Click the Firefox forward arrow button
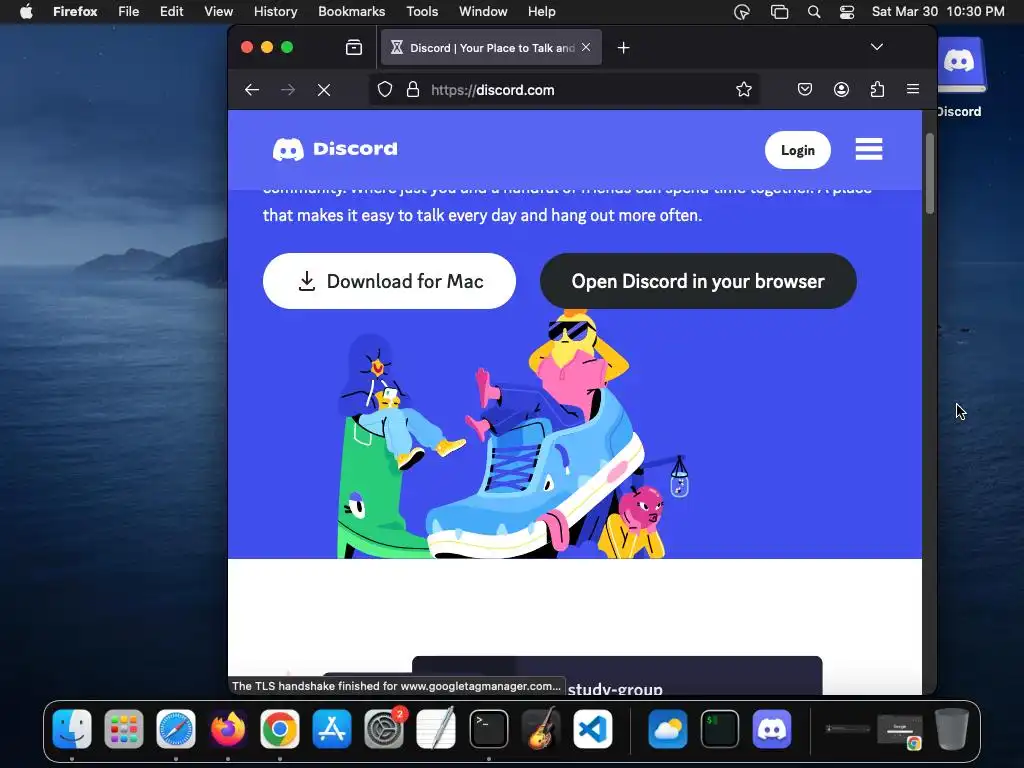1024x768 pixels. pos(288,90)
